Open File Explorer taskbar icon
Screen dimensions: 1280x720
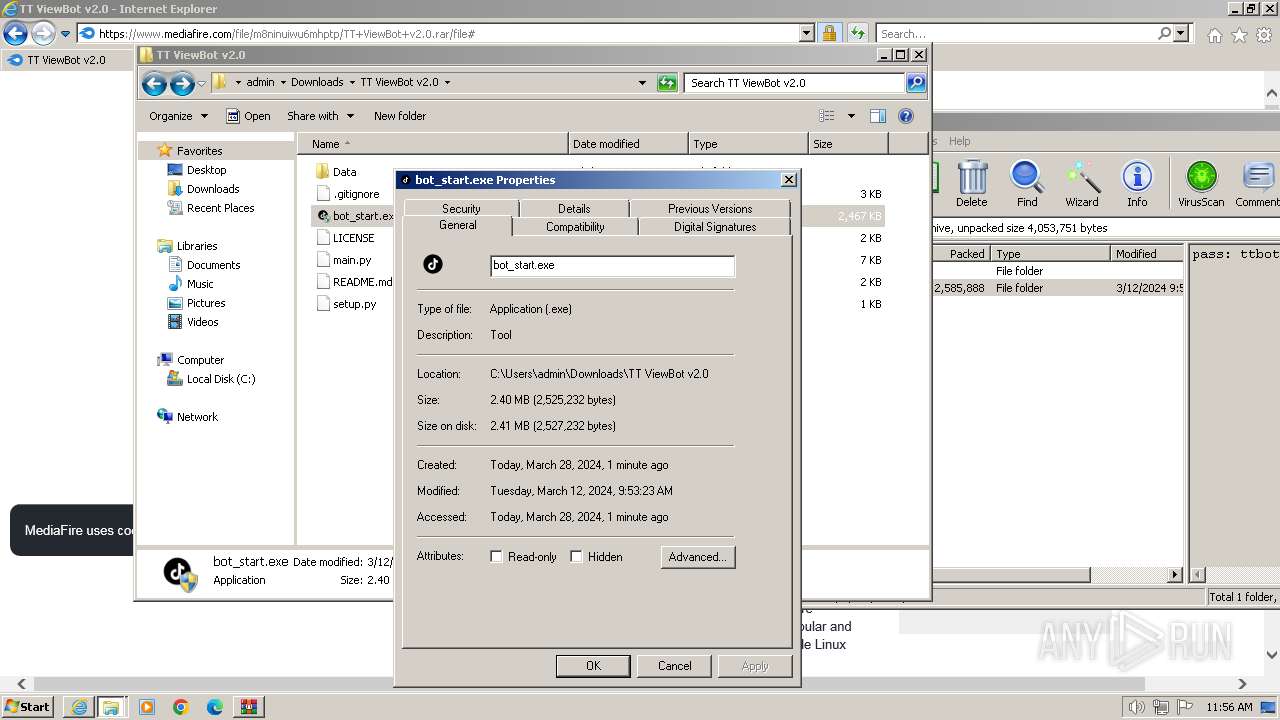[110, 707]
